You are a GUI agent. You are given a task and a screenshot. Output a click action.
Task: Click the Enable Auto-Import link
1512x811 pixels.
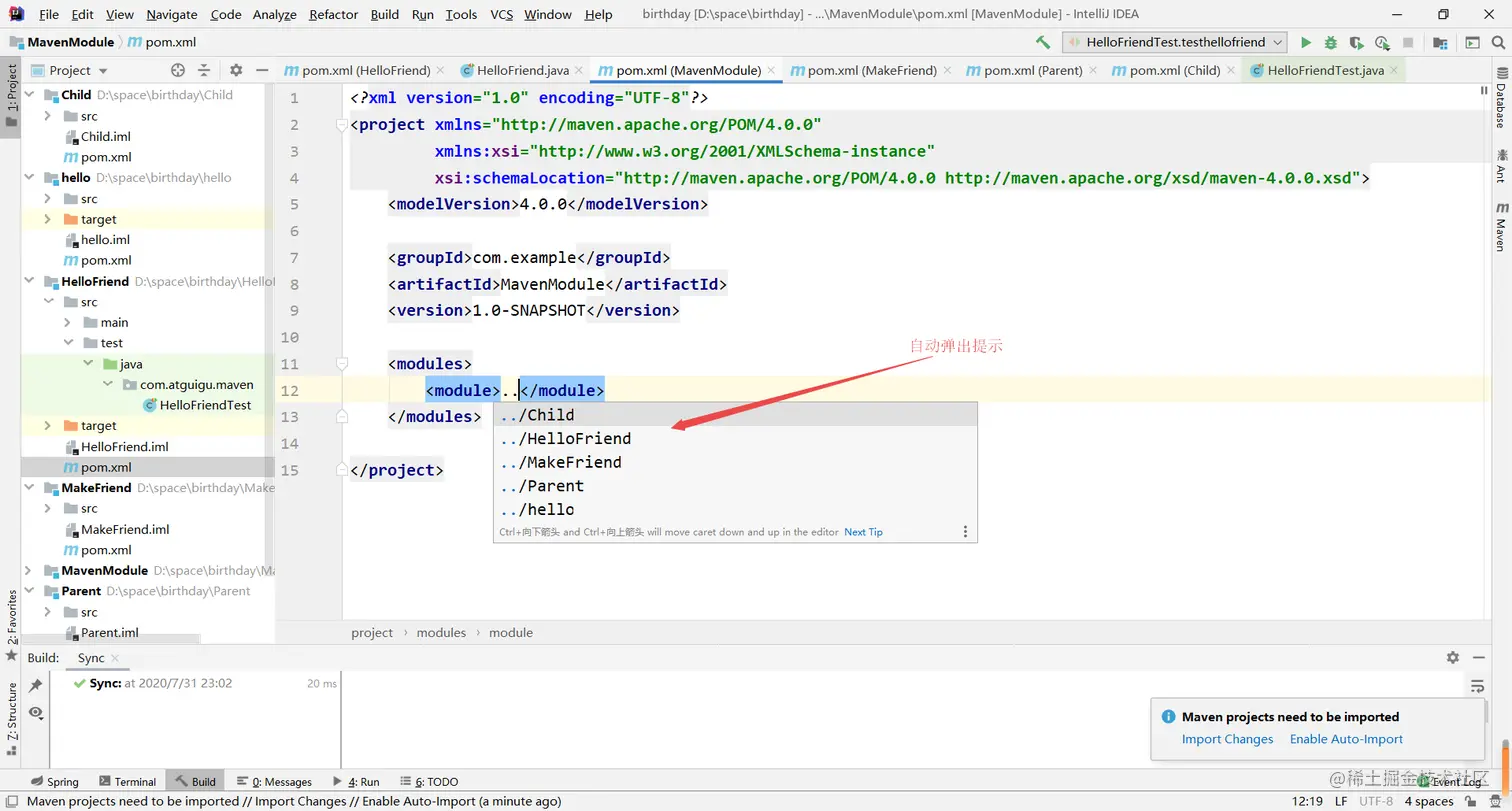tap(1346, 739)
